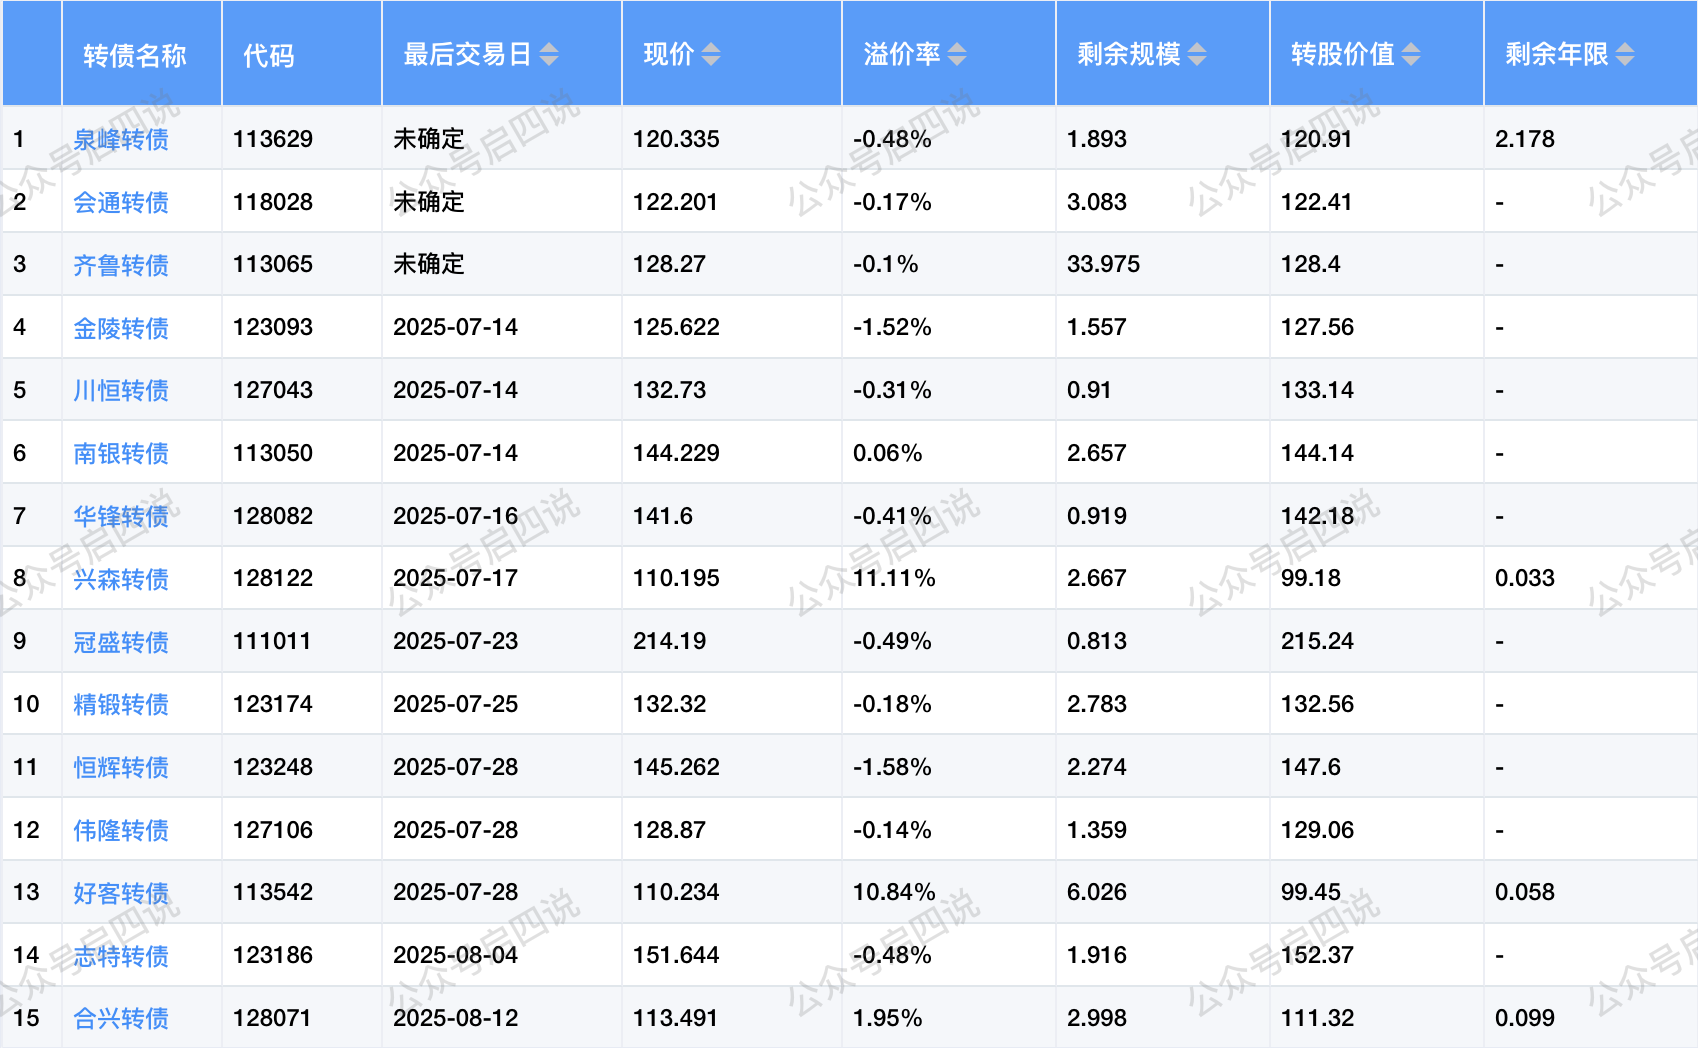Open 志特转债 bond page

coord(121,956)
